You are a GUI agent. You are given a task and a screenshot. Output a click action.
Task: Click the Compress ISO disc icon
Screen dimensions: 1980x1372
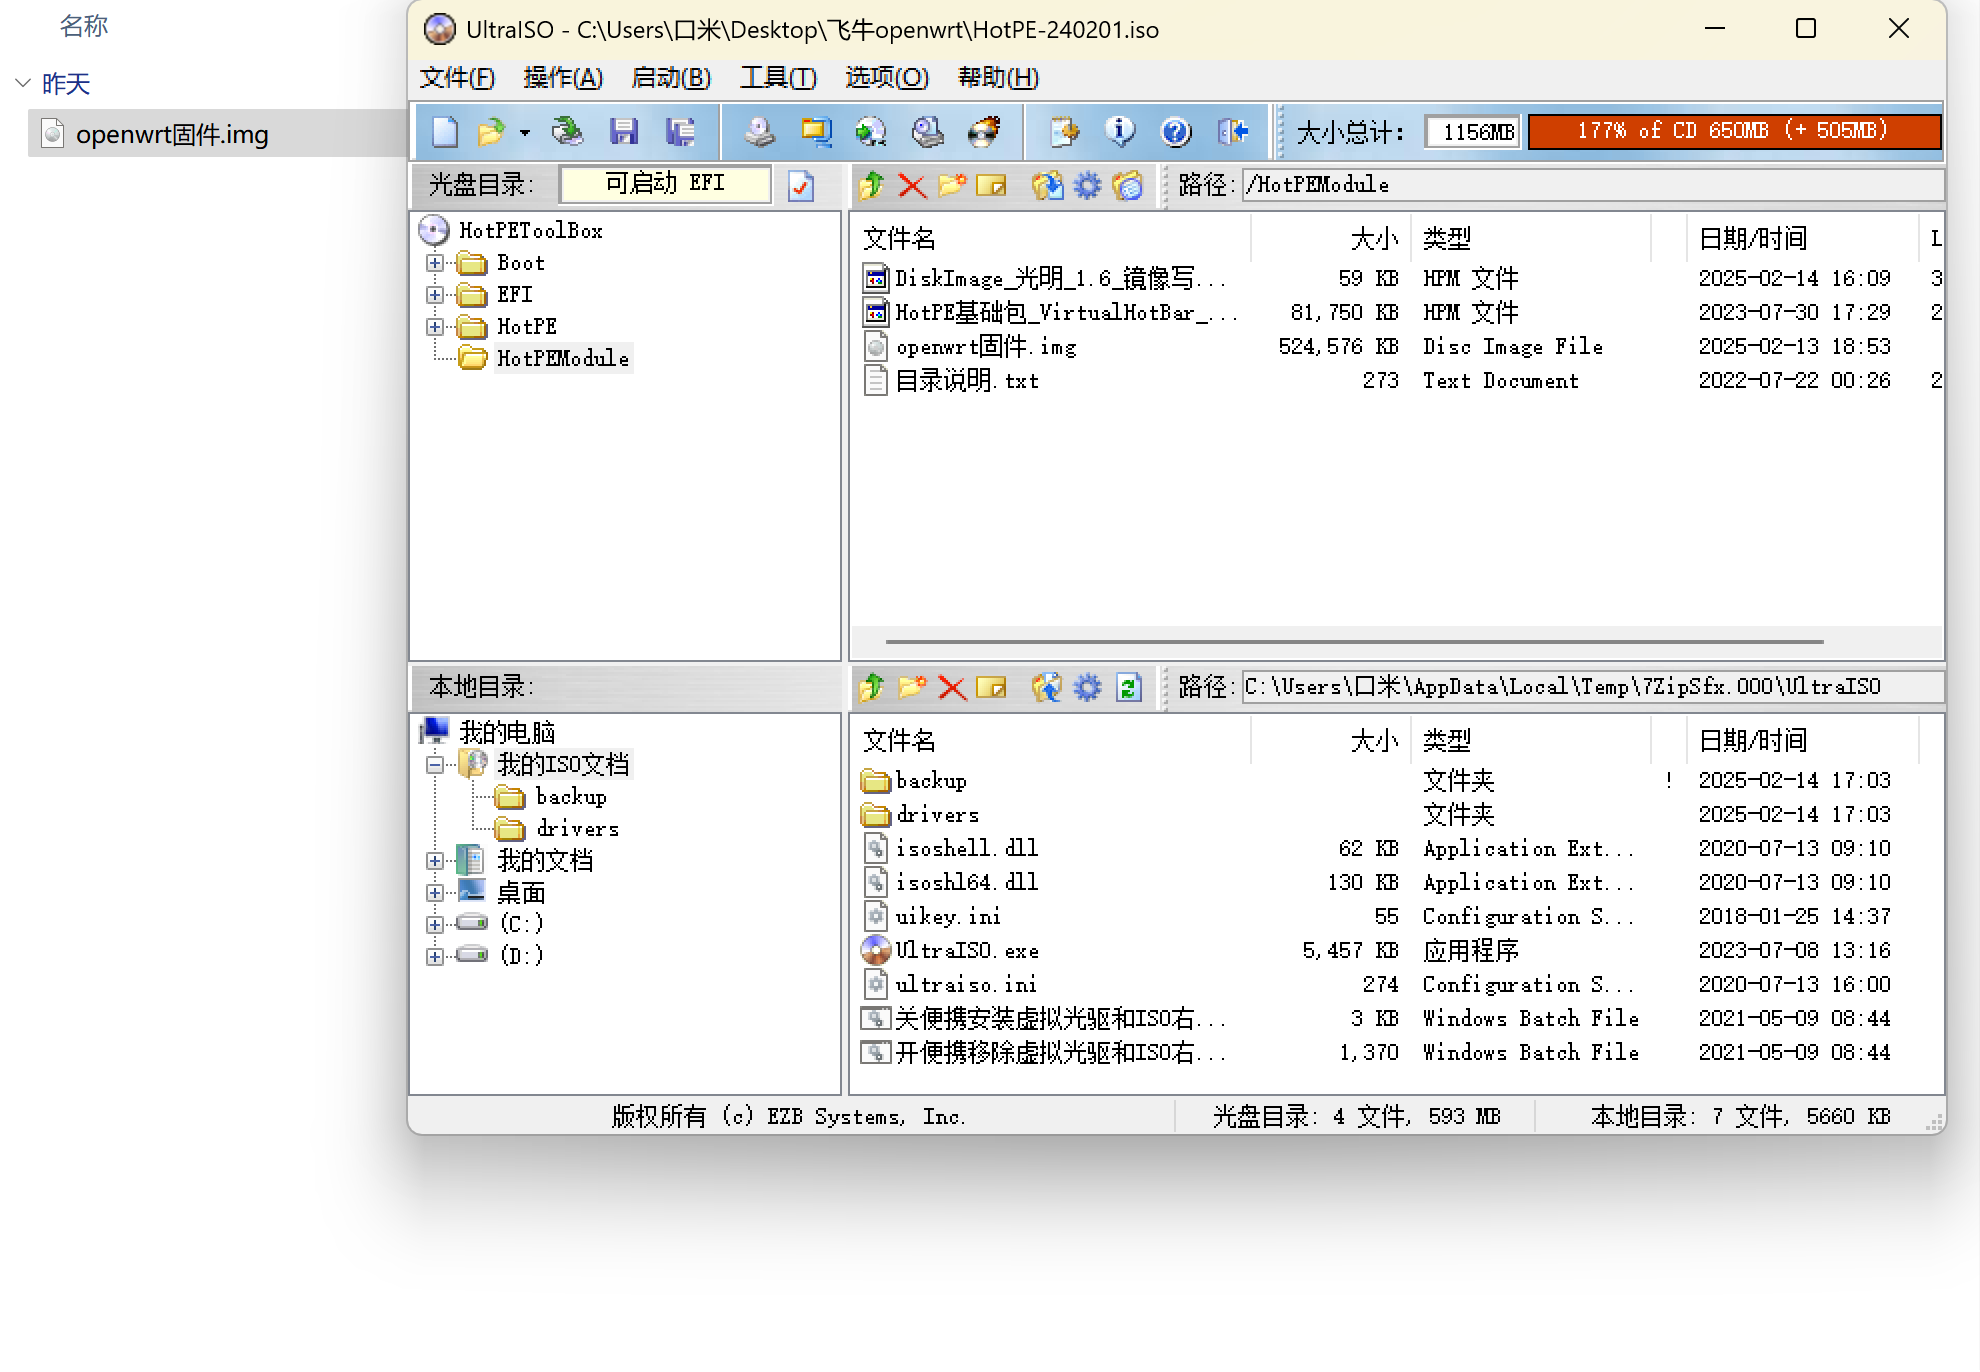(x=871, y=132)
